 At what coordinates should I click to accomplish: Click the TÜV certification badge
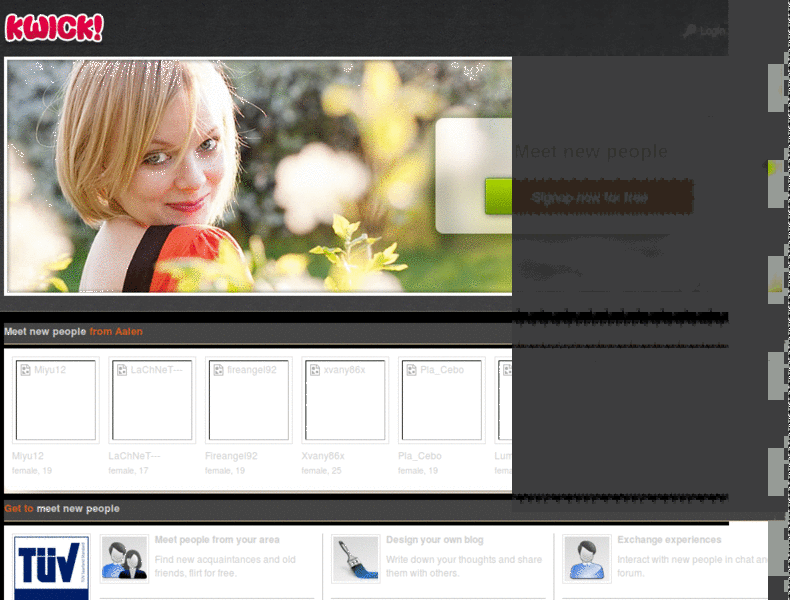(x=51, y=567)
